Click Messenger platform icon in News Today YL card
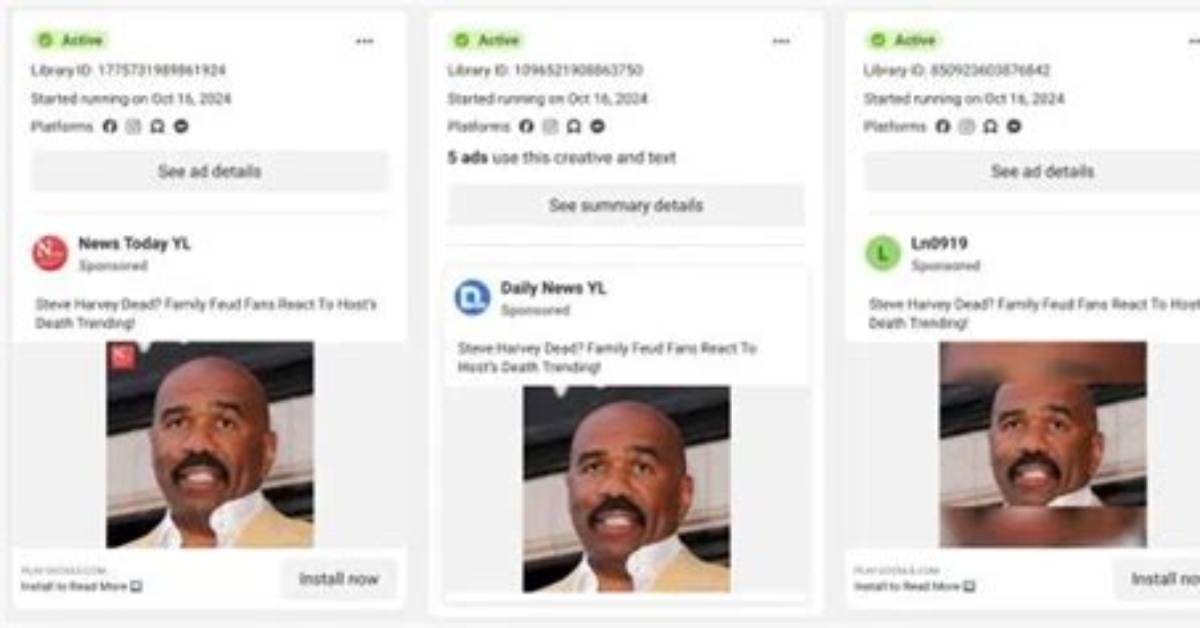The width and height of the screenshot is (1200, 628). (181, 127)
